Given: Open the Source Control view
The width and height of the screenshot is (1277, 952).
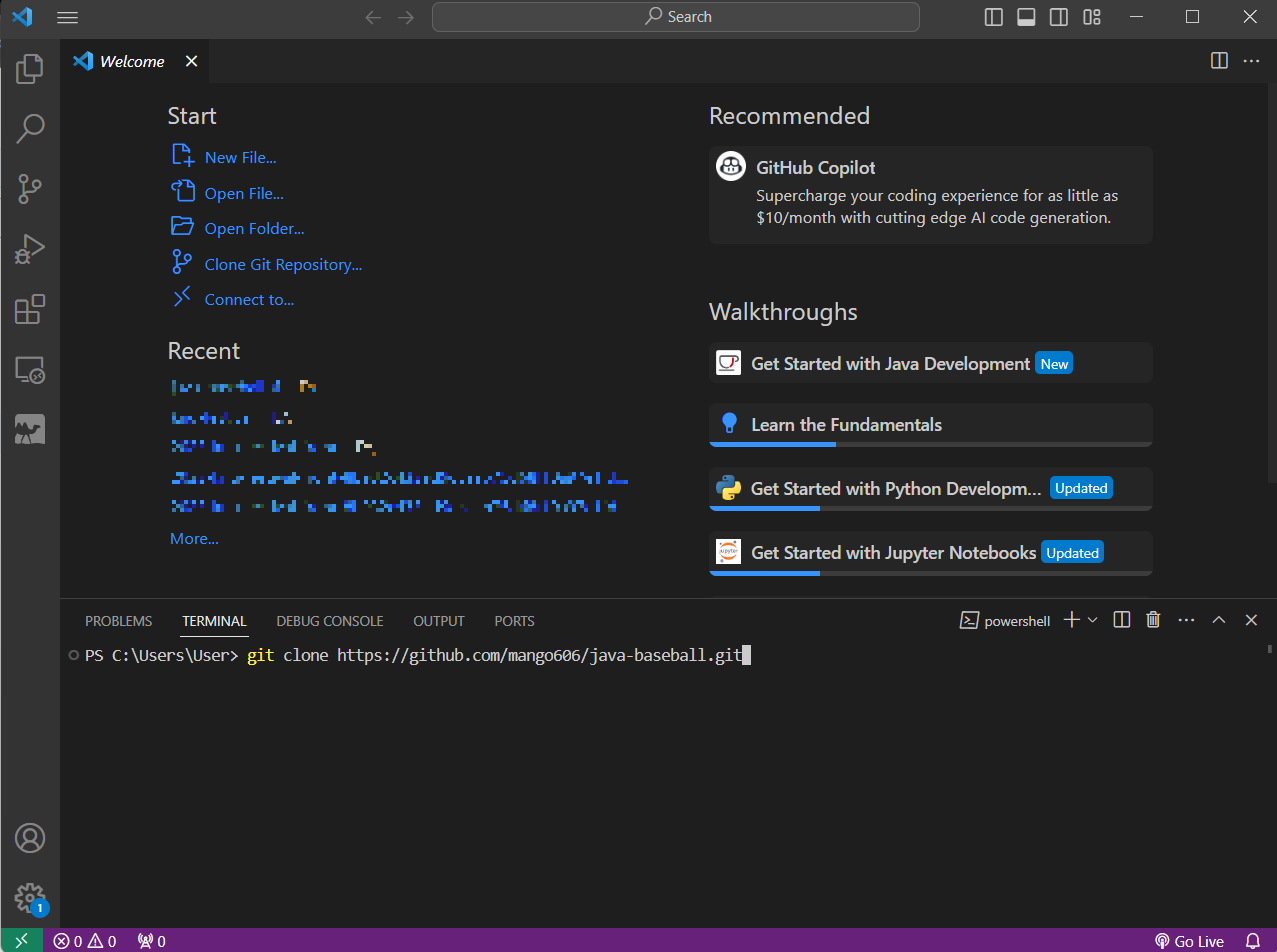Looking at the screenshot, I should coord(30,188).
